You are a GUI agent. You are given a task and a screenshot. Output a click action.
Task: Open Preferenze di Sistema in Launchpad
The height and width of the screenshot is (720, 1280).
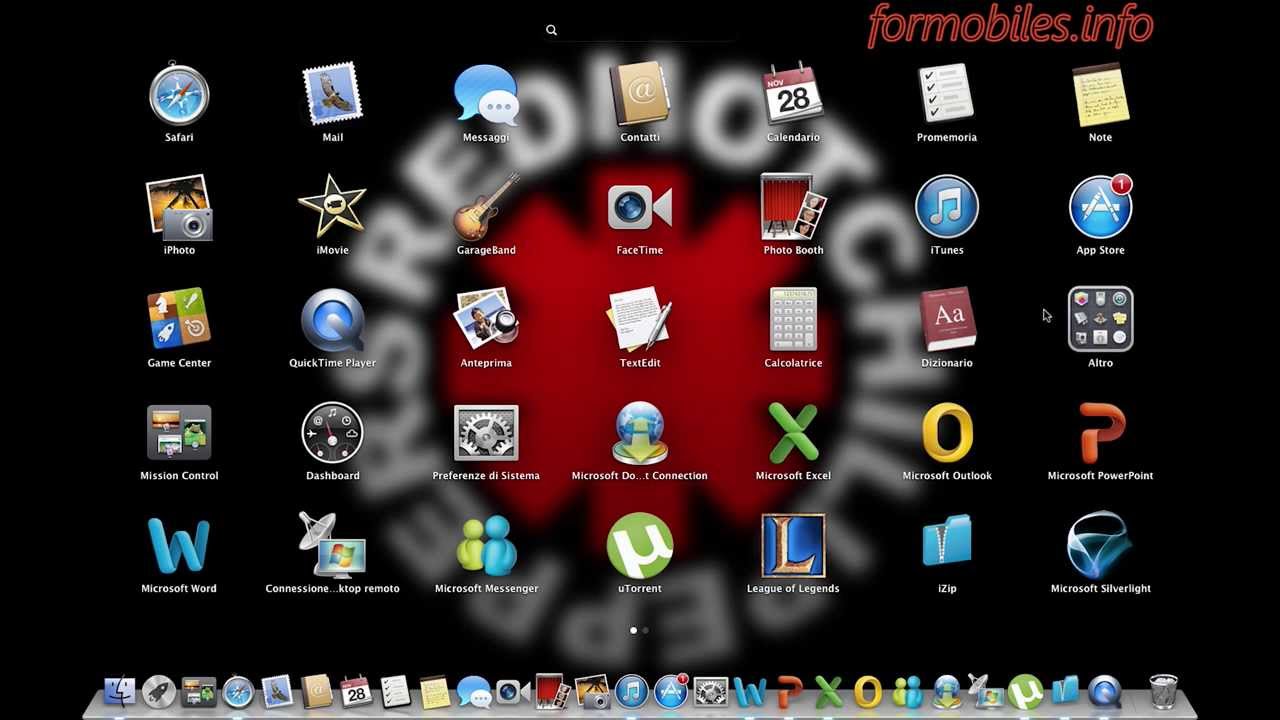[486, 433]
